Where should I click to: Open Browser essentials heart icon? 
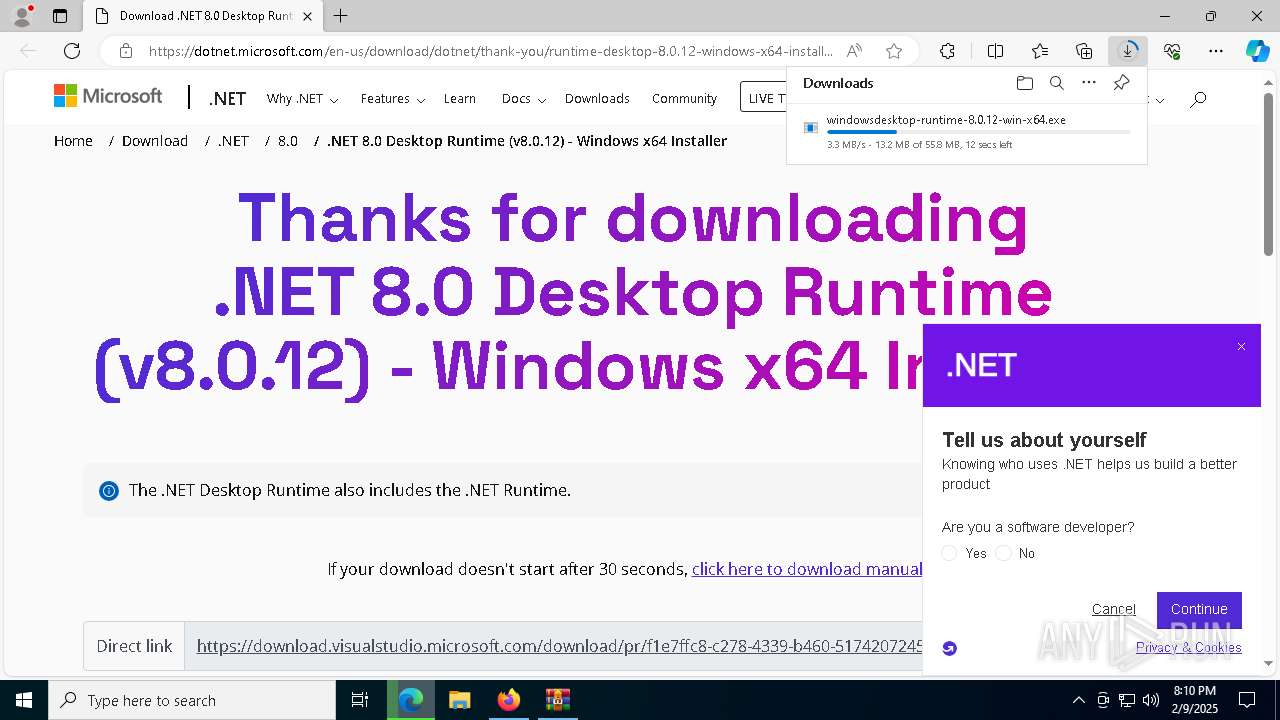[1172, 51]
